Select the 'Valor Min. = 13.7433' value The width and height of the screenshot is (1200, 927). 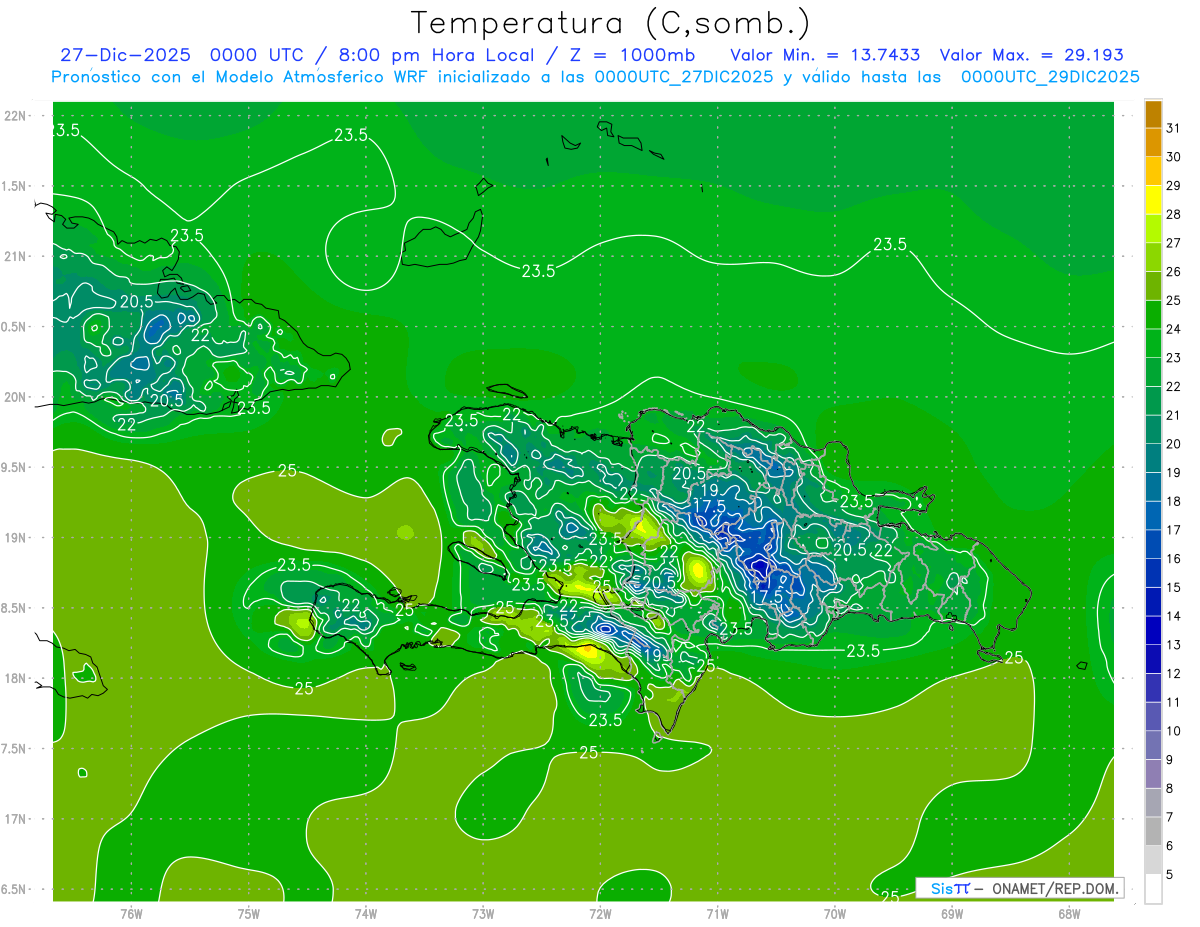(x=826, y=55)
